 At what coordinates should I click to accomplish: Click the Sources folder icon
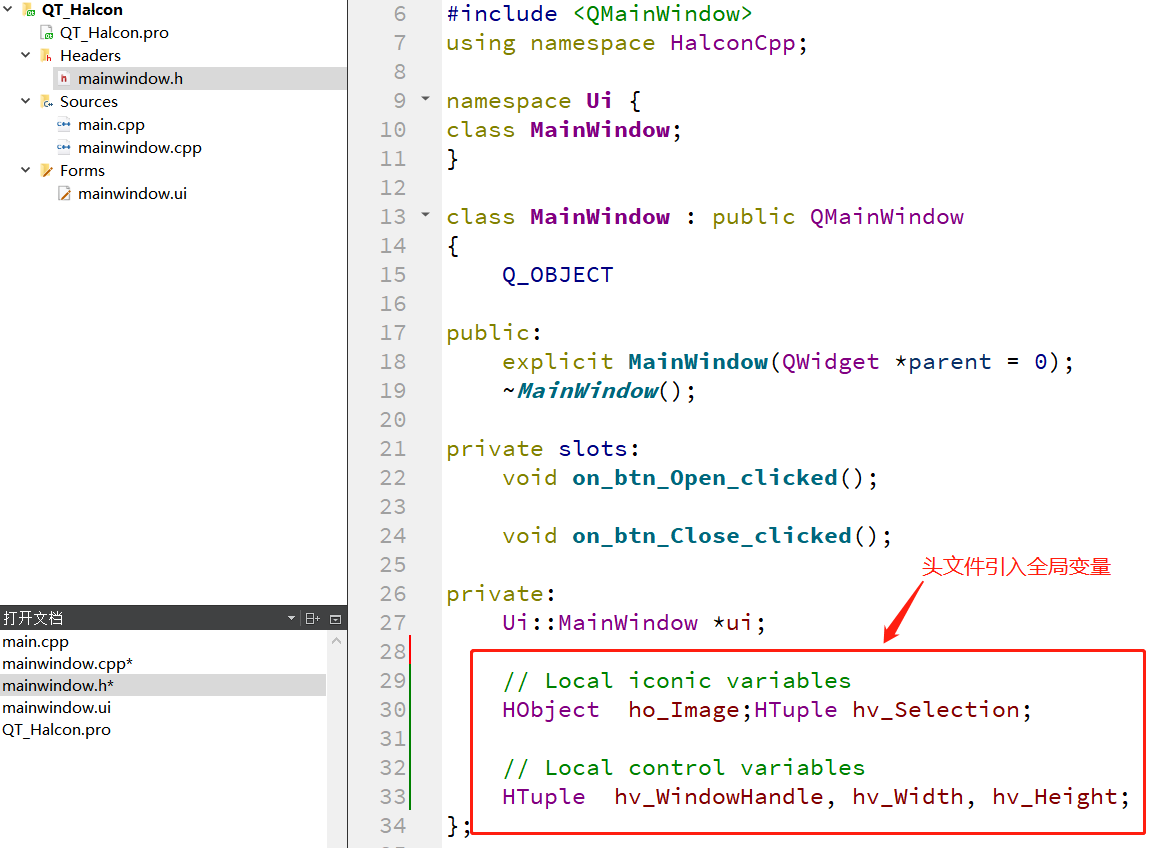[x=47, y=102]
